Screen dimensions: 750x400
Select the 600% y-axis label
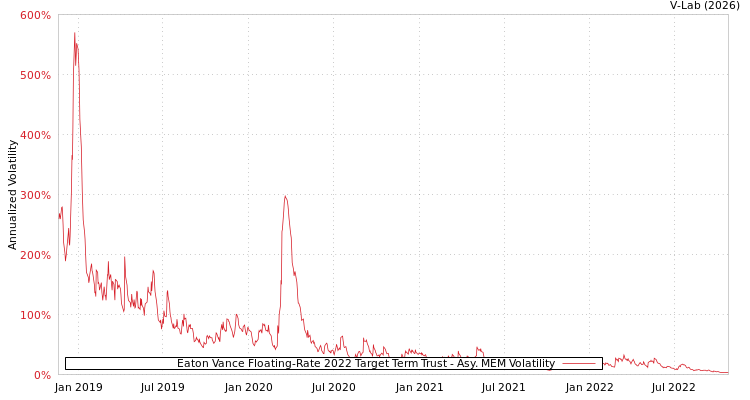click(x=35, y=15)
